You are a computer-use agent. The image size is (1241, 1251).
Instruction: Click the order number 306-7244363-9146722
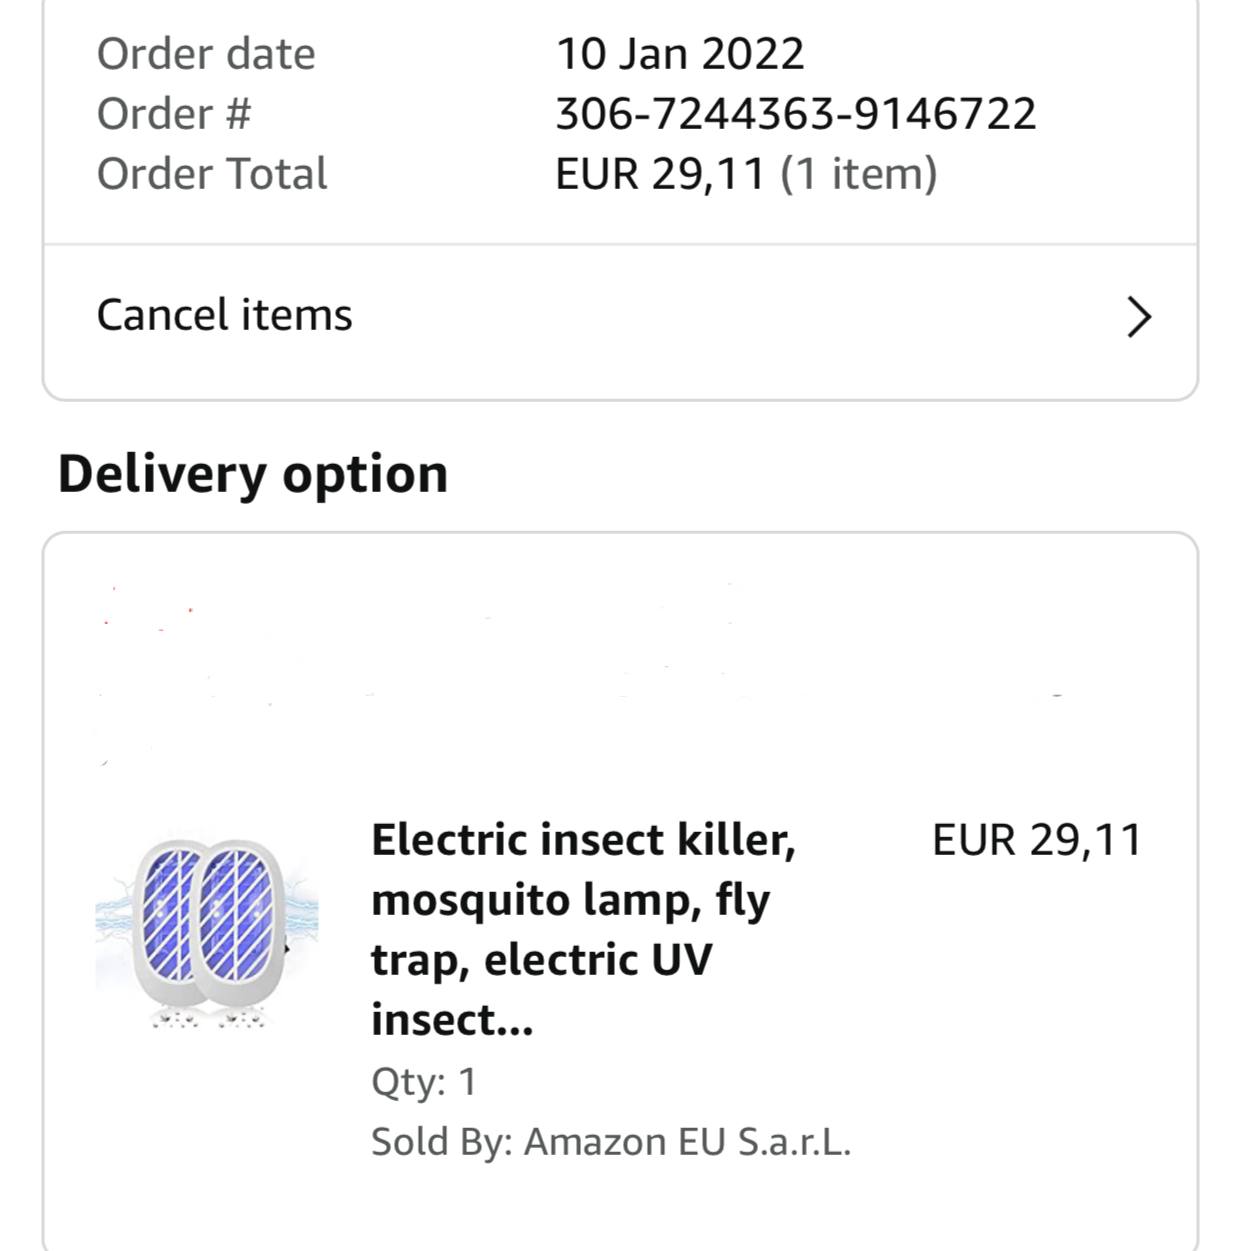(795, 114)
